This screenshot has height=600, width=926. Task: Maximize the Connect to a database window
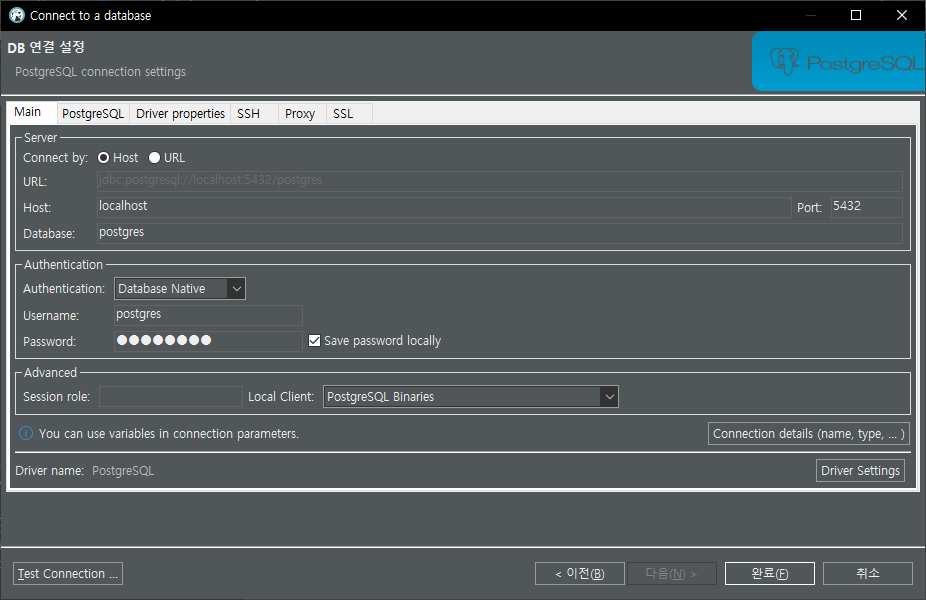pyautogui.click(x=856, y=15)
